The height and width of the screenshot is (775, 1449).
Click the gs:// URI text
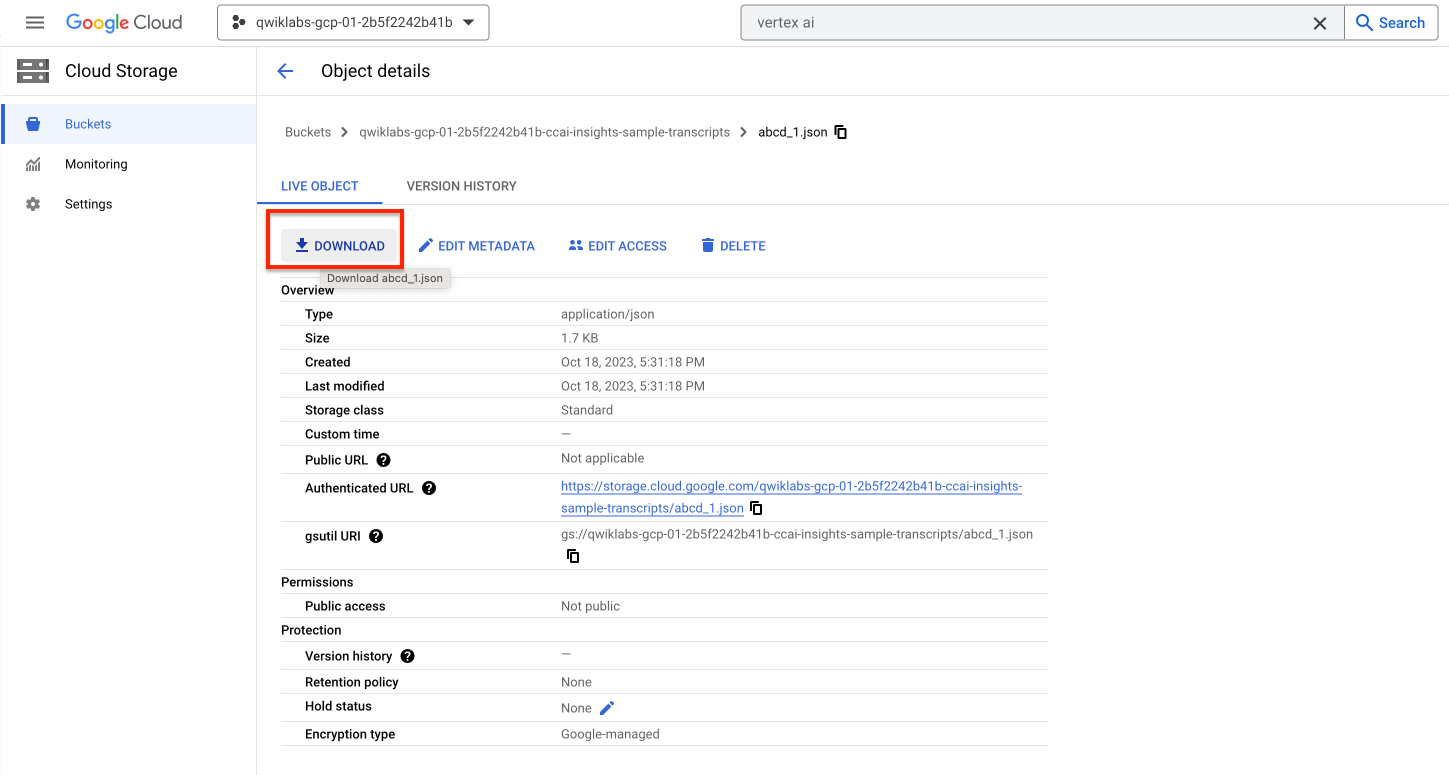tap(797, 534)
